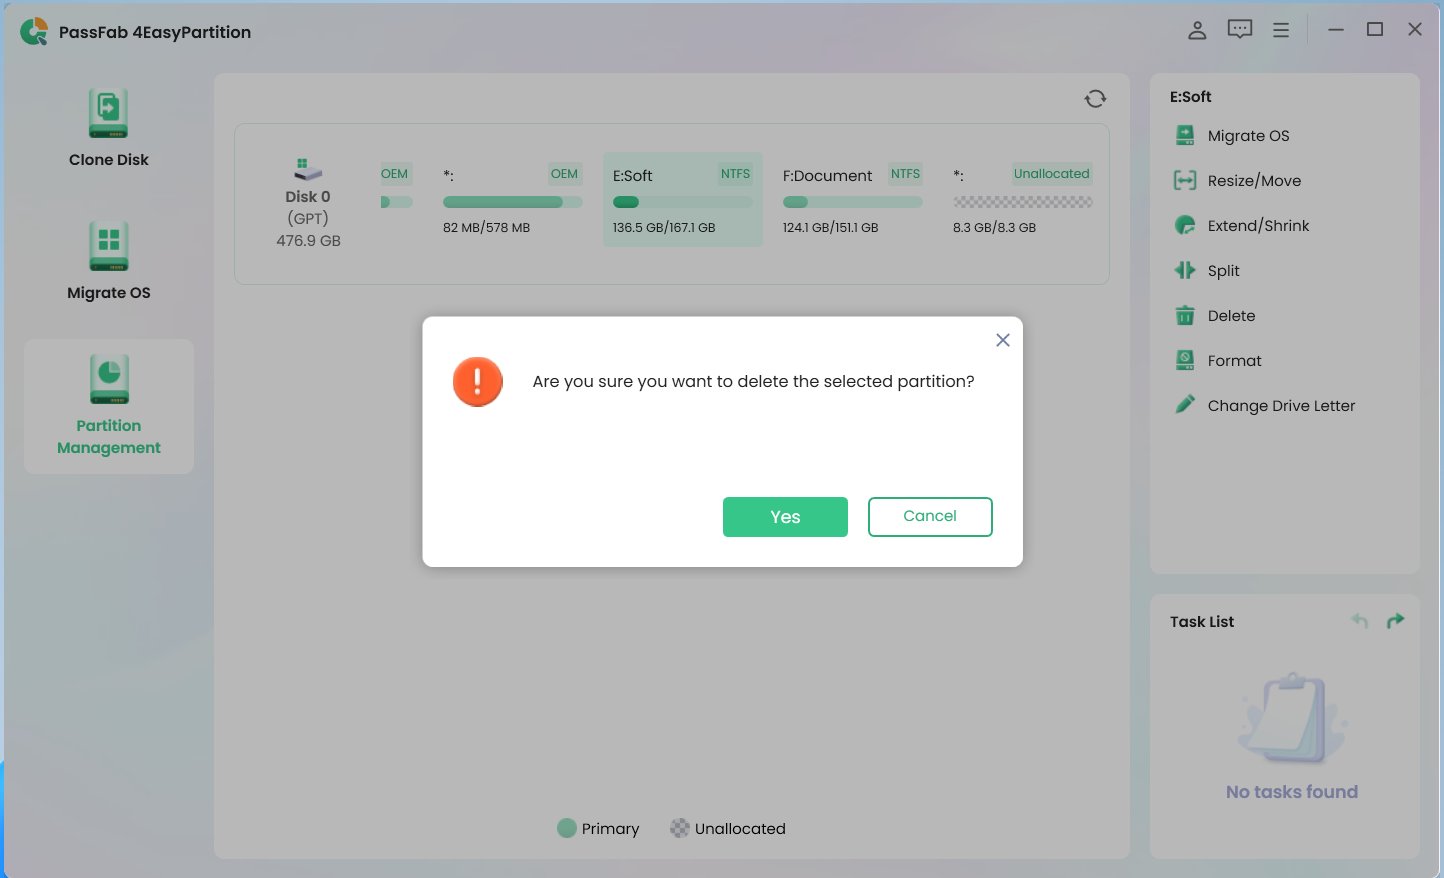Click the Resize/Move operation icon

pyautogui.click(x=1184, y=180)
